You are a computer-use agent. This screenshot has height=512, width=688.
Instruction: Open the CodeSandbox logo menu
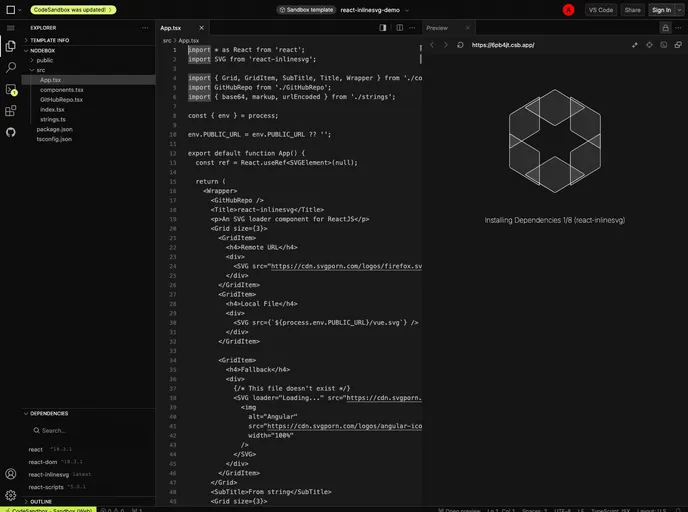pyautogui.click(x=11, y=10)
